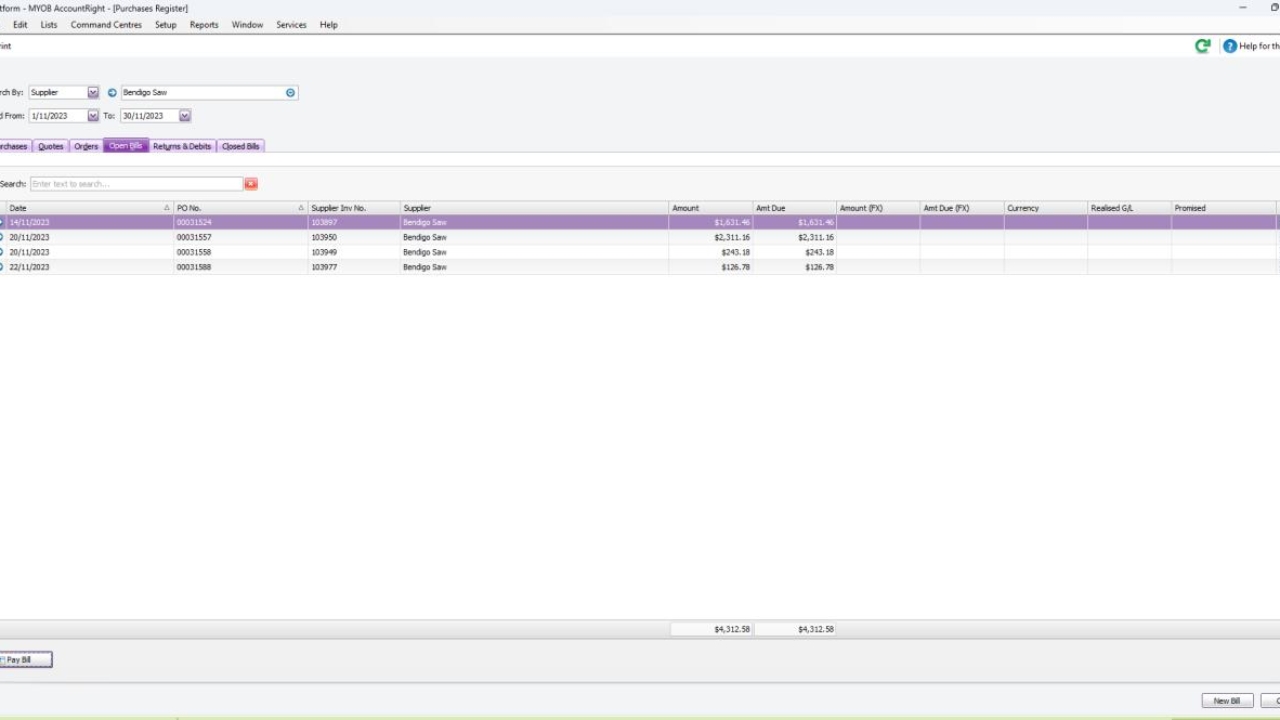The width and height of the screenshot is (1280, 720).
Task: Open the Dated From date picker arrow
Action: pyautogui.click(x=93, y=116)
